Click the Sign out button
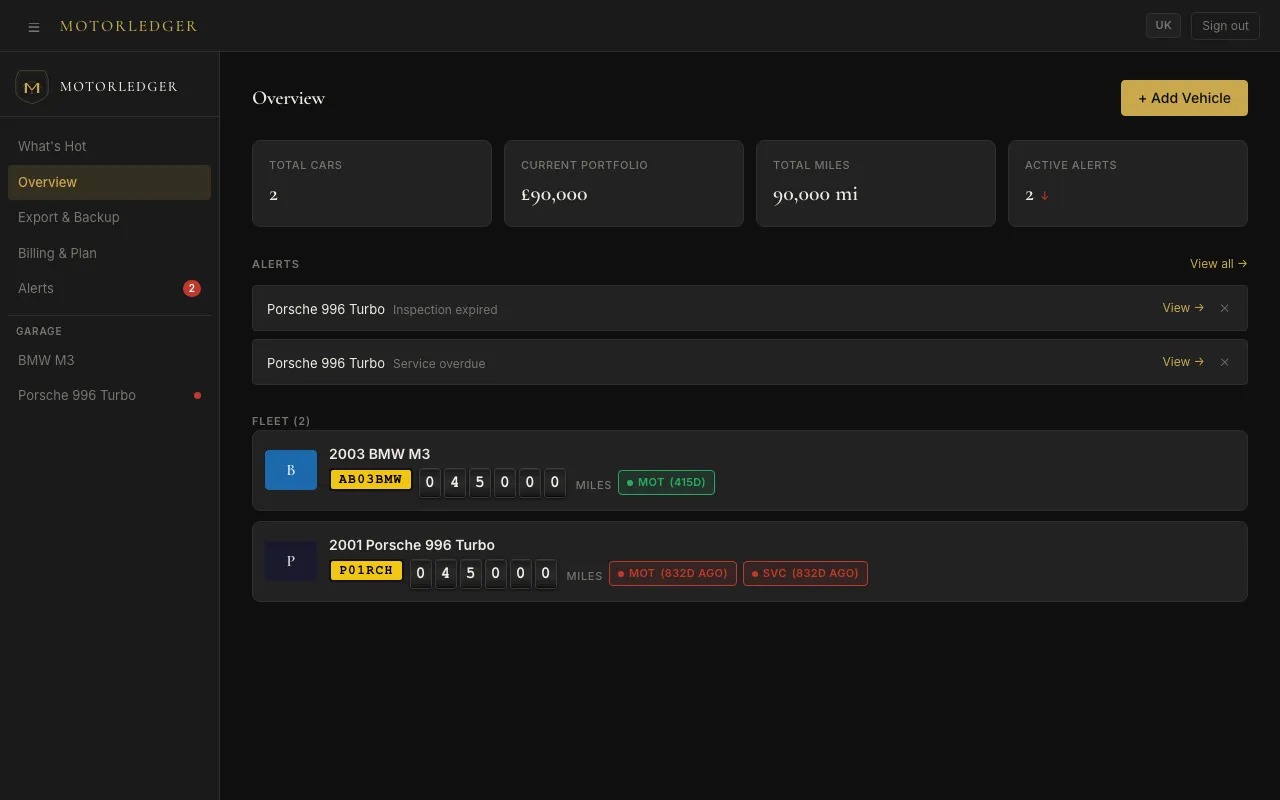Viewport: 1280px width, 800px height. coord(1225,26)
